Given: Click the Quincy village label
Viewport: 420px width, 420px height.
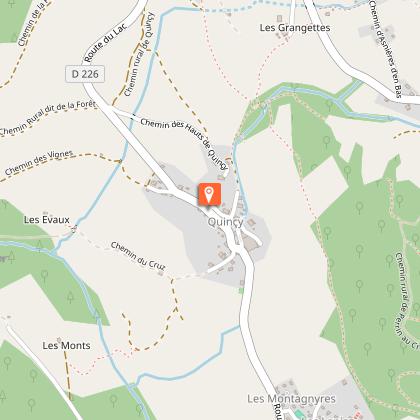Looking at the screenshot, I should point(225,222).
